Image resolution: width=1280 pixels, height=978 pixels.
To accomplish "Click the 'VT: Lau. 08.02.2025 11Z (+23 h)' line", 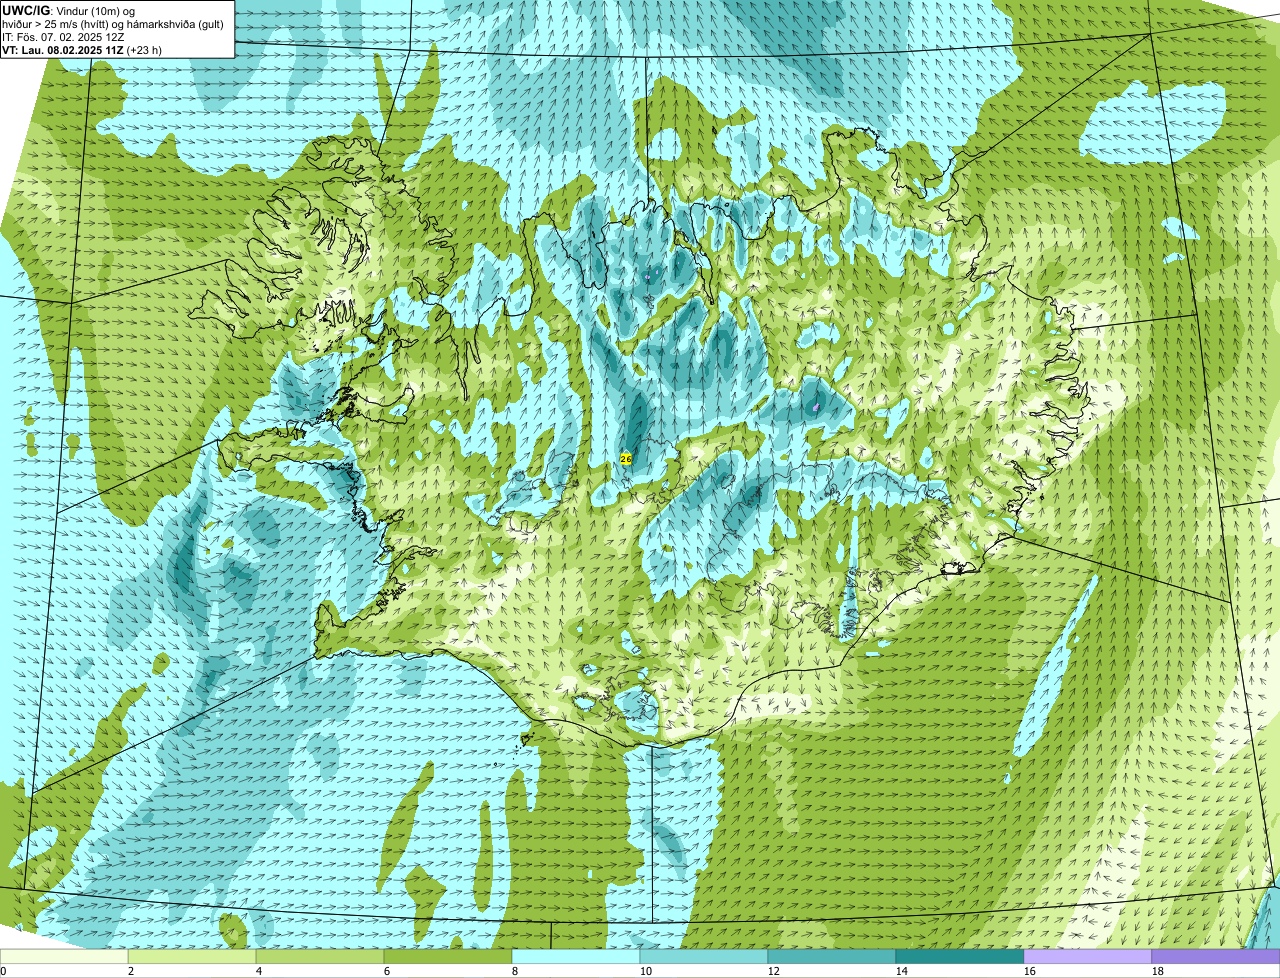I will 82,49.
